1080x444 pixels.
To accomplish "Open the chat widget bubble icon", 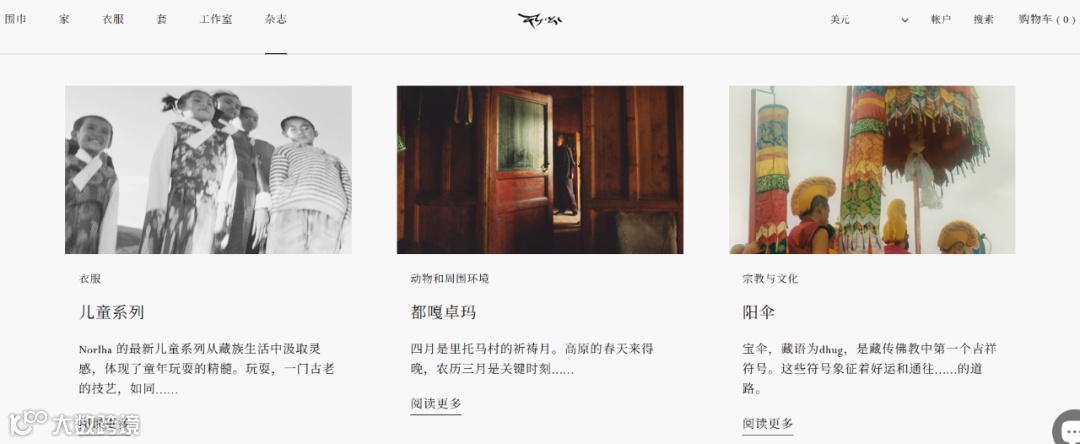I will click(1068, 428).
